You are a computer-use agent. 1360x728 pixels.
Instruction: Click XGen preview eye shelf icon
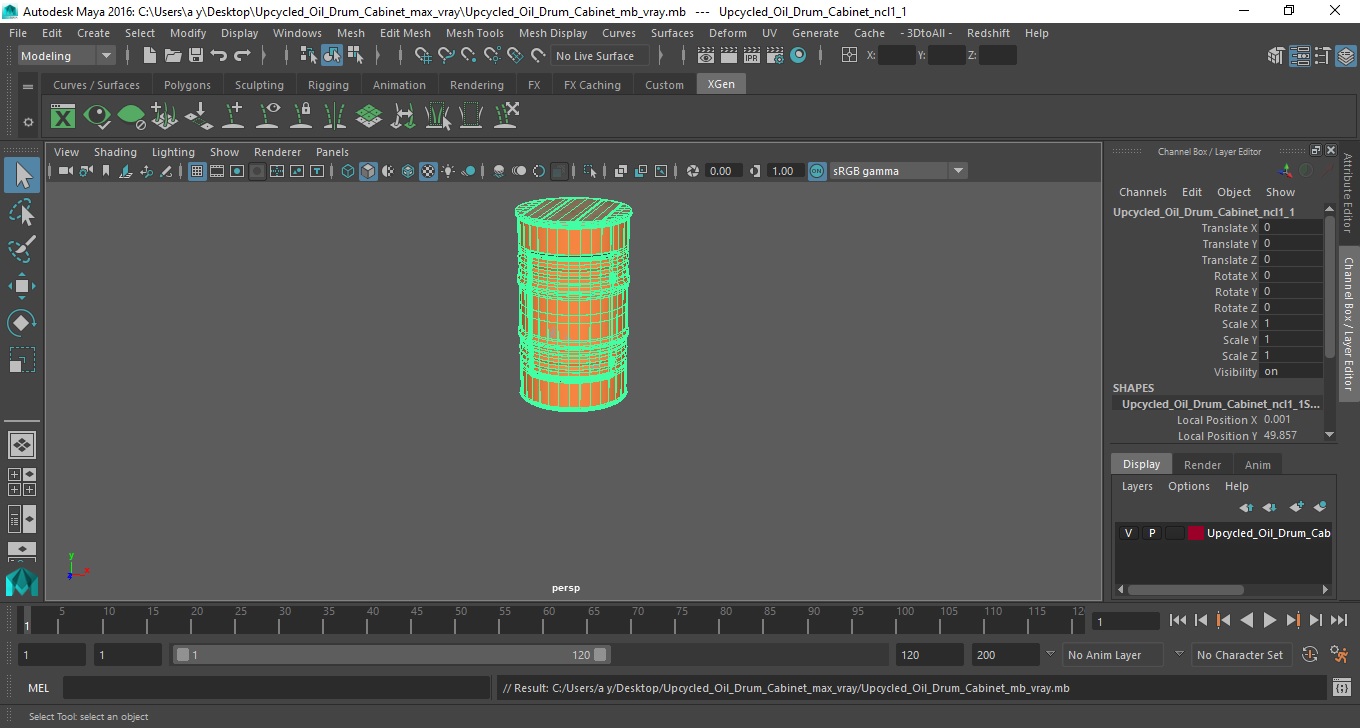[x=97, y=116]
